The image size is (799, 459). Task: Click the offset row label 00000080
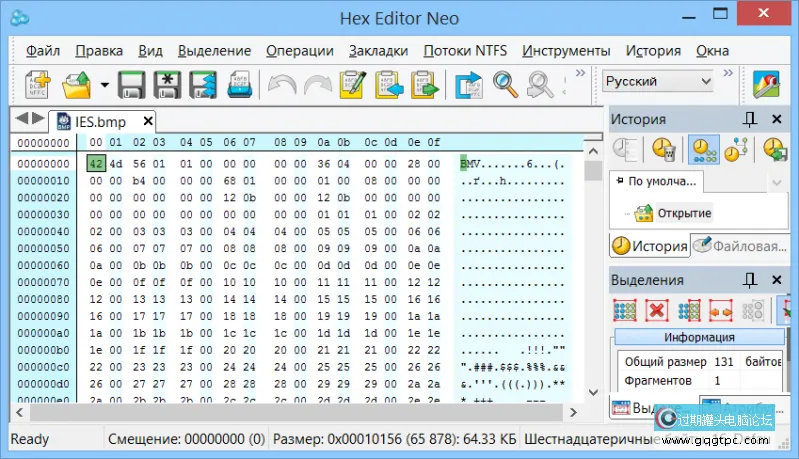click(43, 299)
